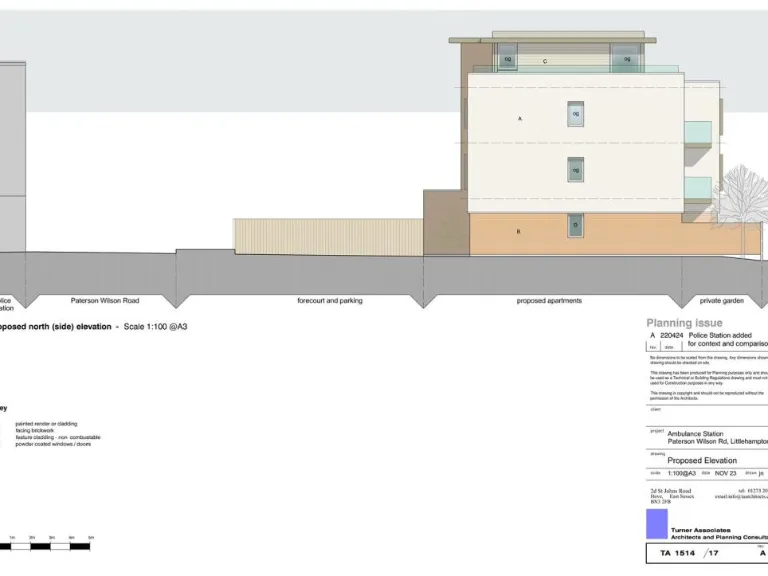768x576 pixels.
Task: Click the timber fence in the forecourt
Action: pos(327,236)
